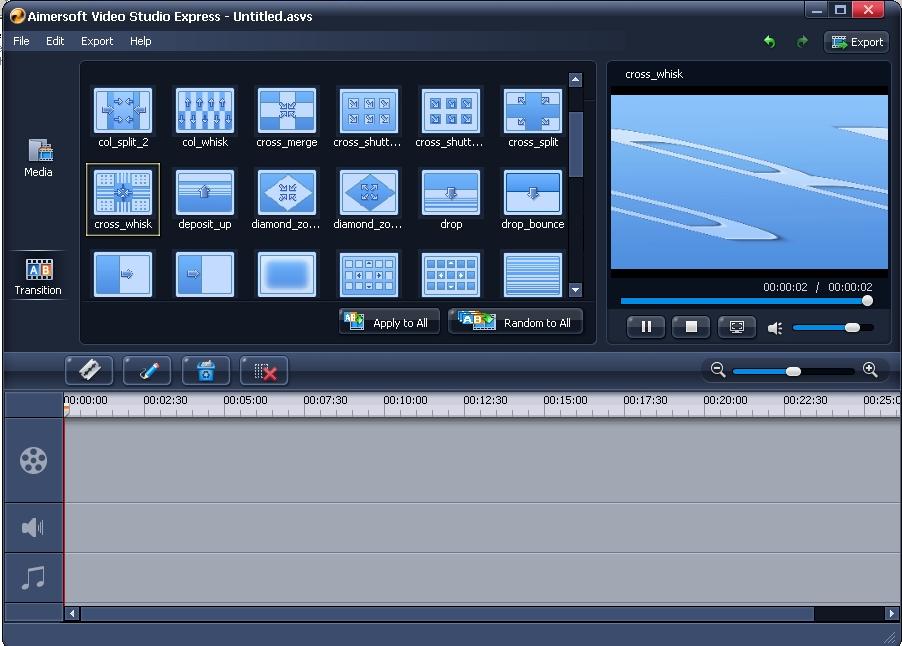
Task: Select the cross_split transition
Action: 533,117
